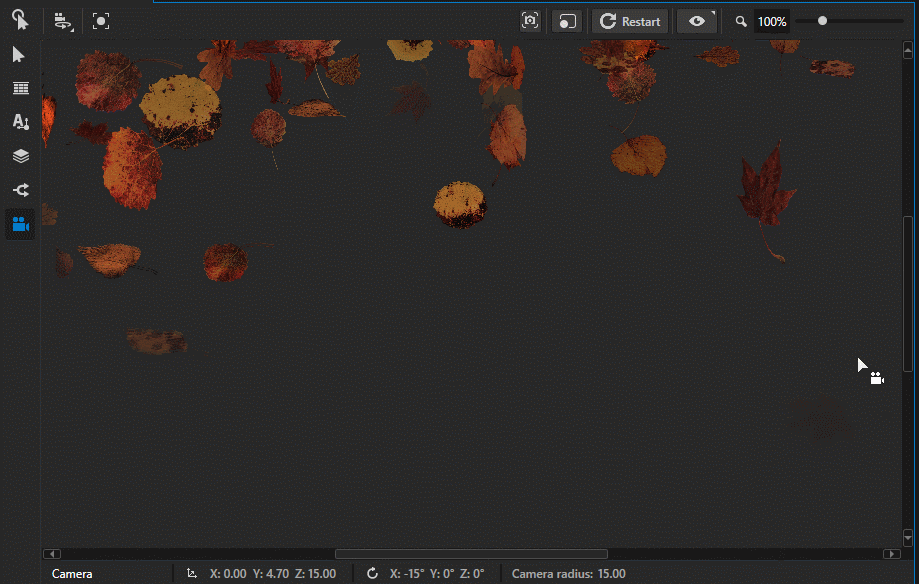
Task: Click the horizontal scrollbar below the viewport
Action: coord(470,553)
